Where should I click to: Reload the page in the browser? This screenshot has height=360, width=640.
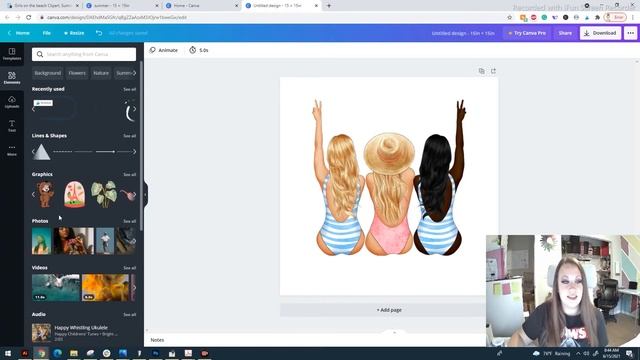tap(29, 17)
